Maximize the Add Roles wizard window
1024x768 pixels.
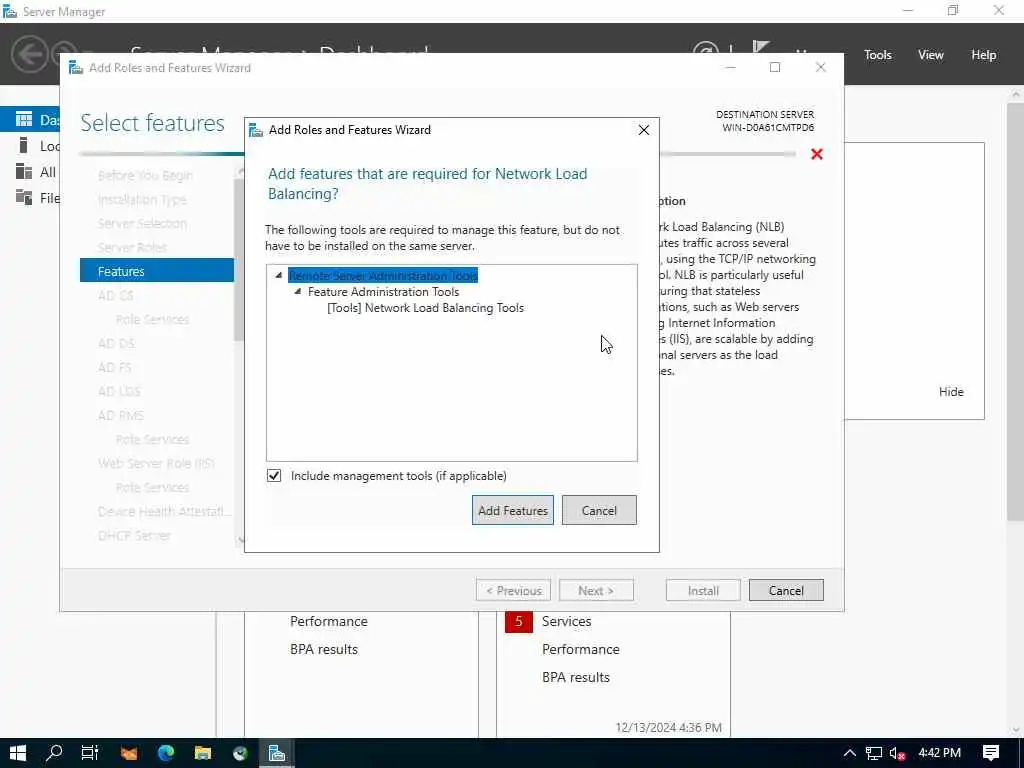click(775, 67)
